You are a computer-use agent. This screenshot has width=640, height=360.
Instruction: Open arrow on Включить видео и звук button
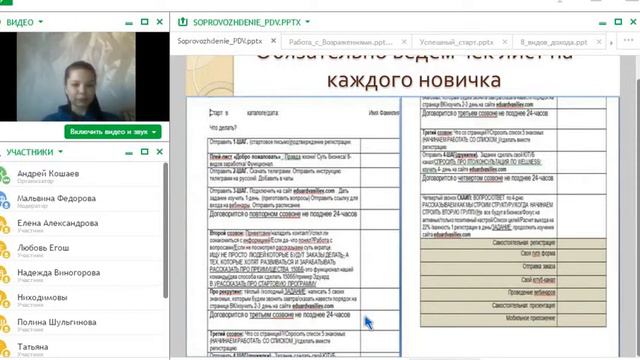(155, 132)
